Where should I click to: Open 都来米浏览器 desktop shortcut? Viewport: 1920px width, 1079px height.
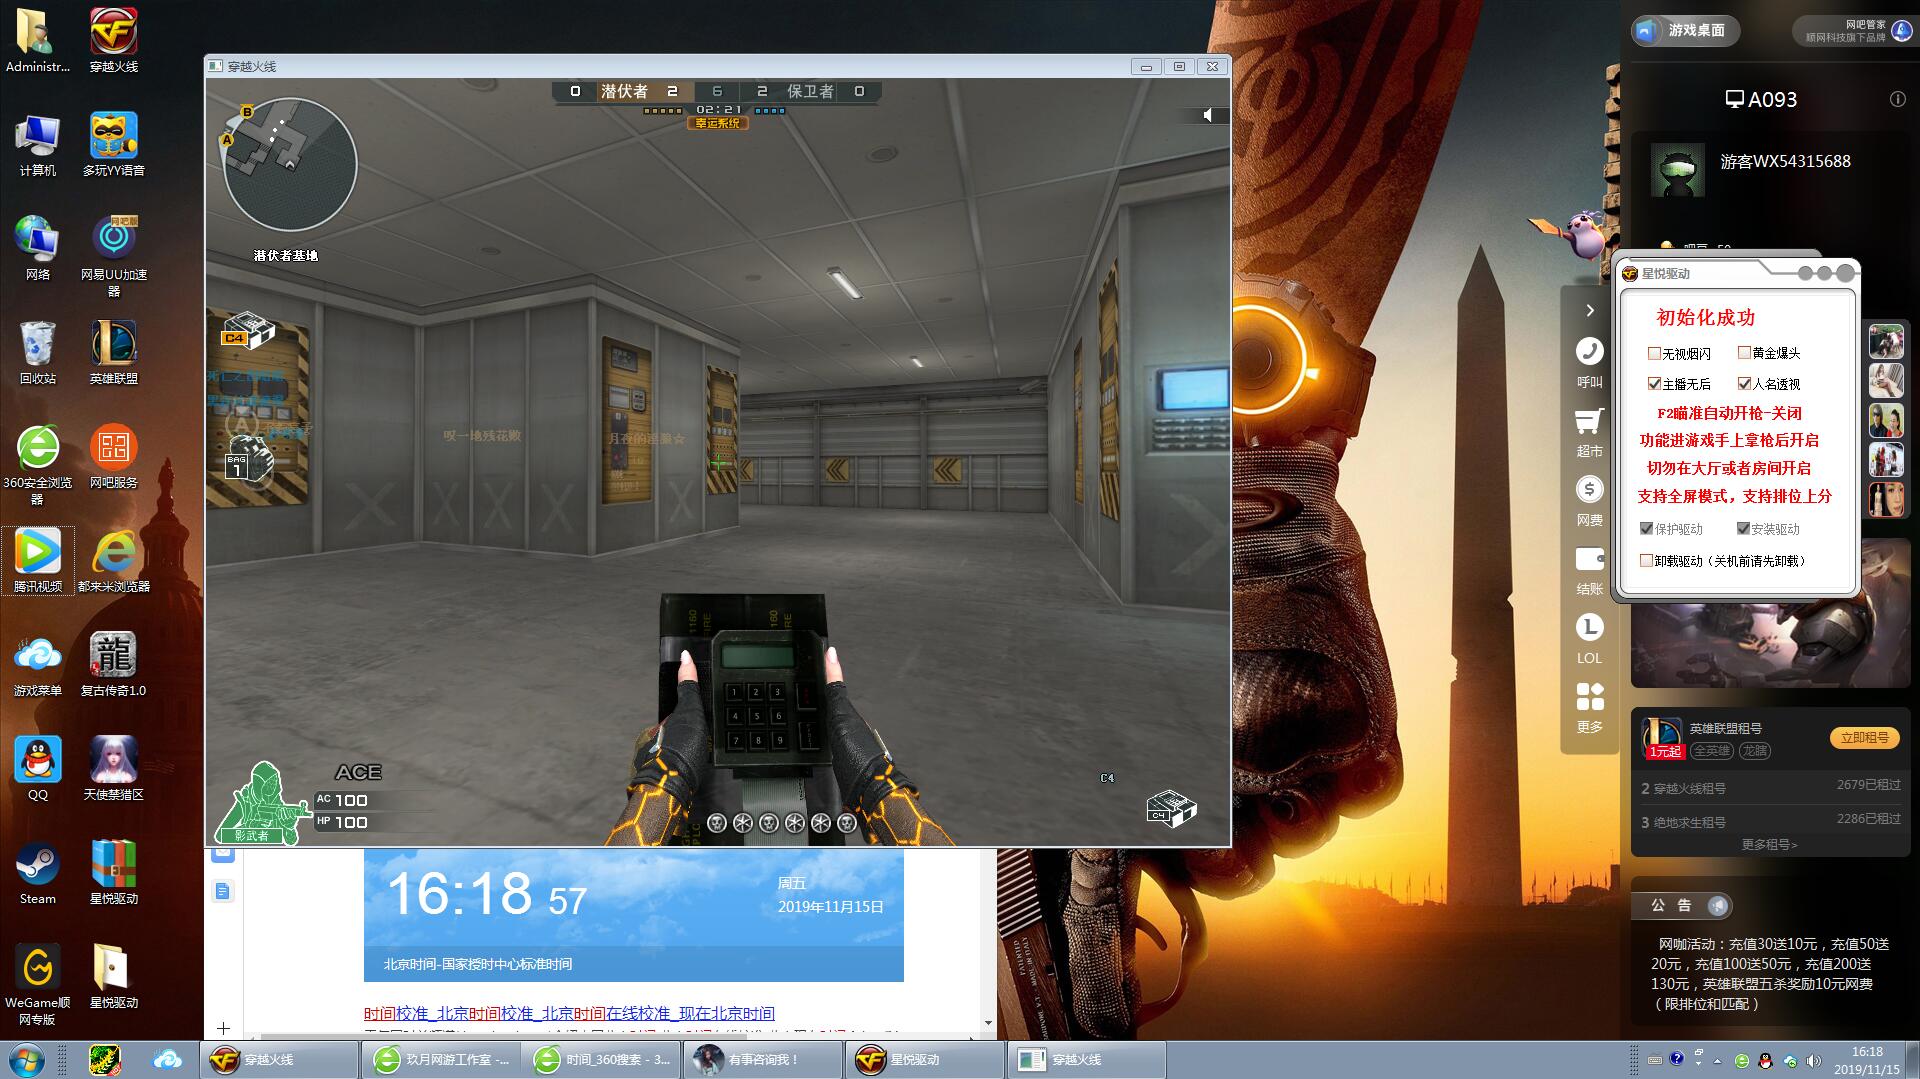pos(113,562)
